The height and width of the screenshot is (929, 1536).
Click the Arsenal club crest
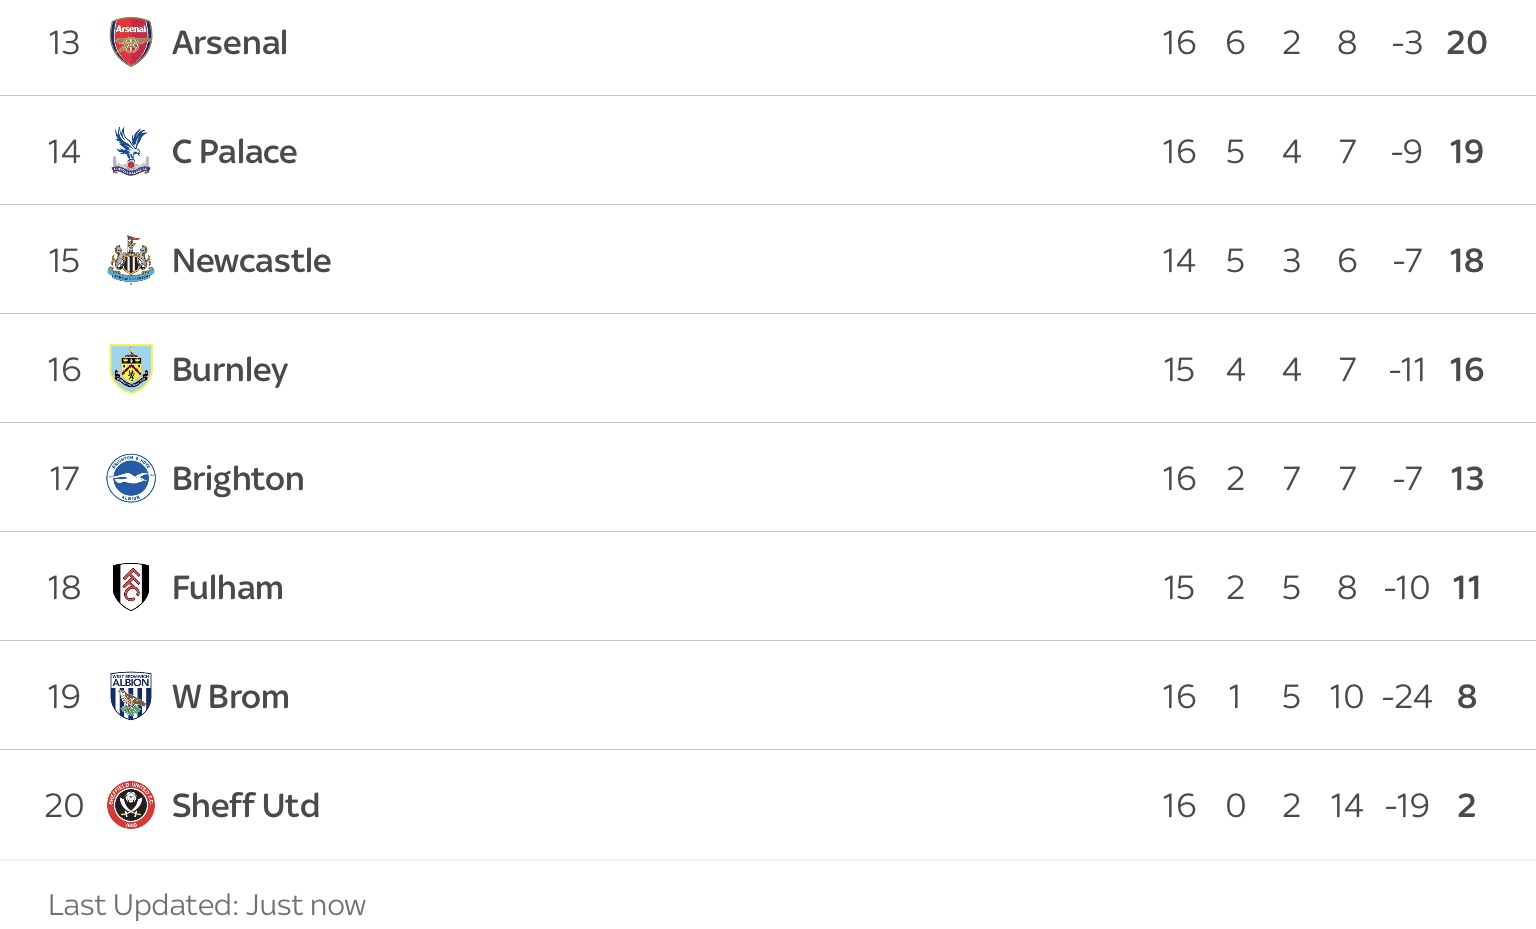131,42
